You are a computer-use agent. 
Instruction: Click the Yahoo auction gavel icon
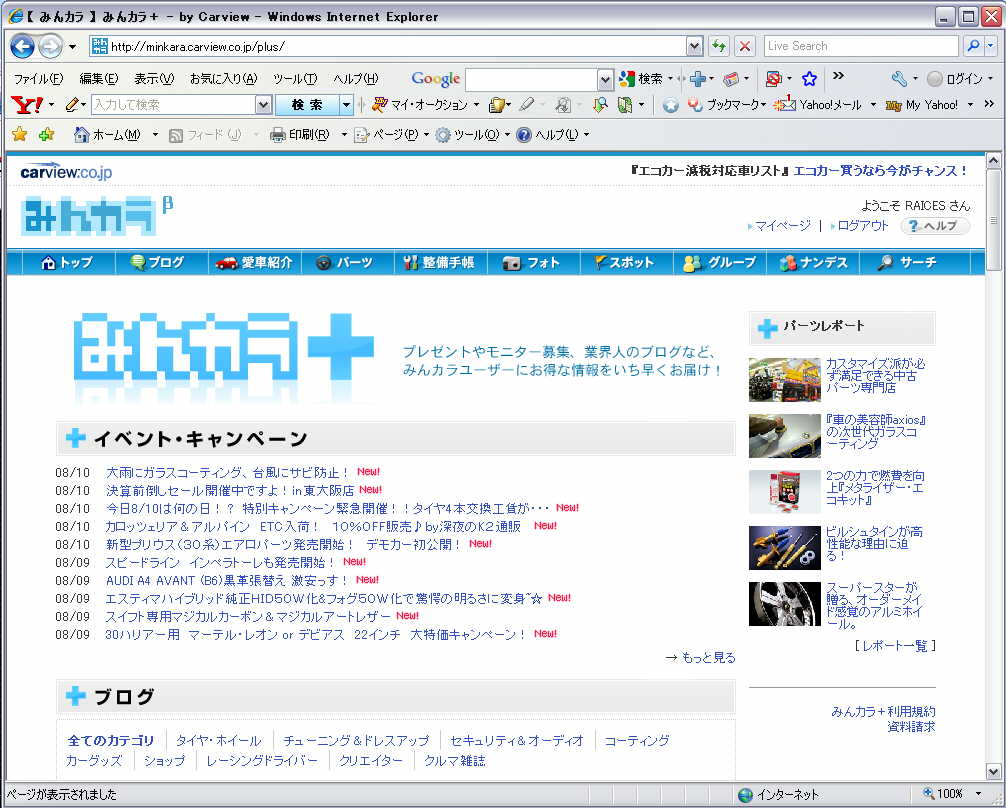pyautogui.click(x=379, y=104)
